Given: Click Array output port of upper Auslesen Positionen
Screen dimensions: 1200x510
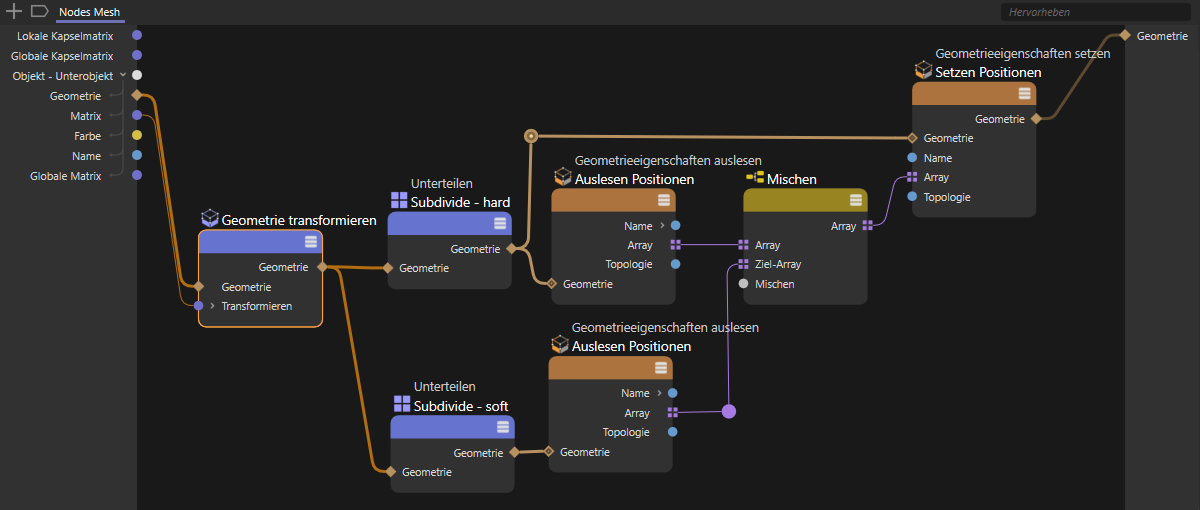Looking at the screenshot, I should click(x=676, y=245).
